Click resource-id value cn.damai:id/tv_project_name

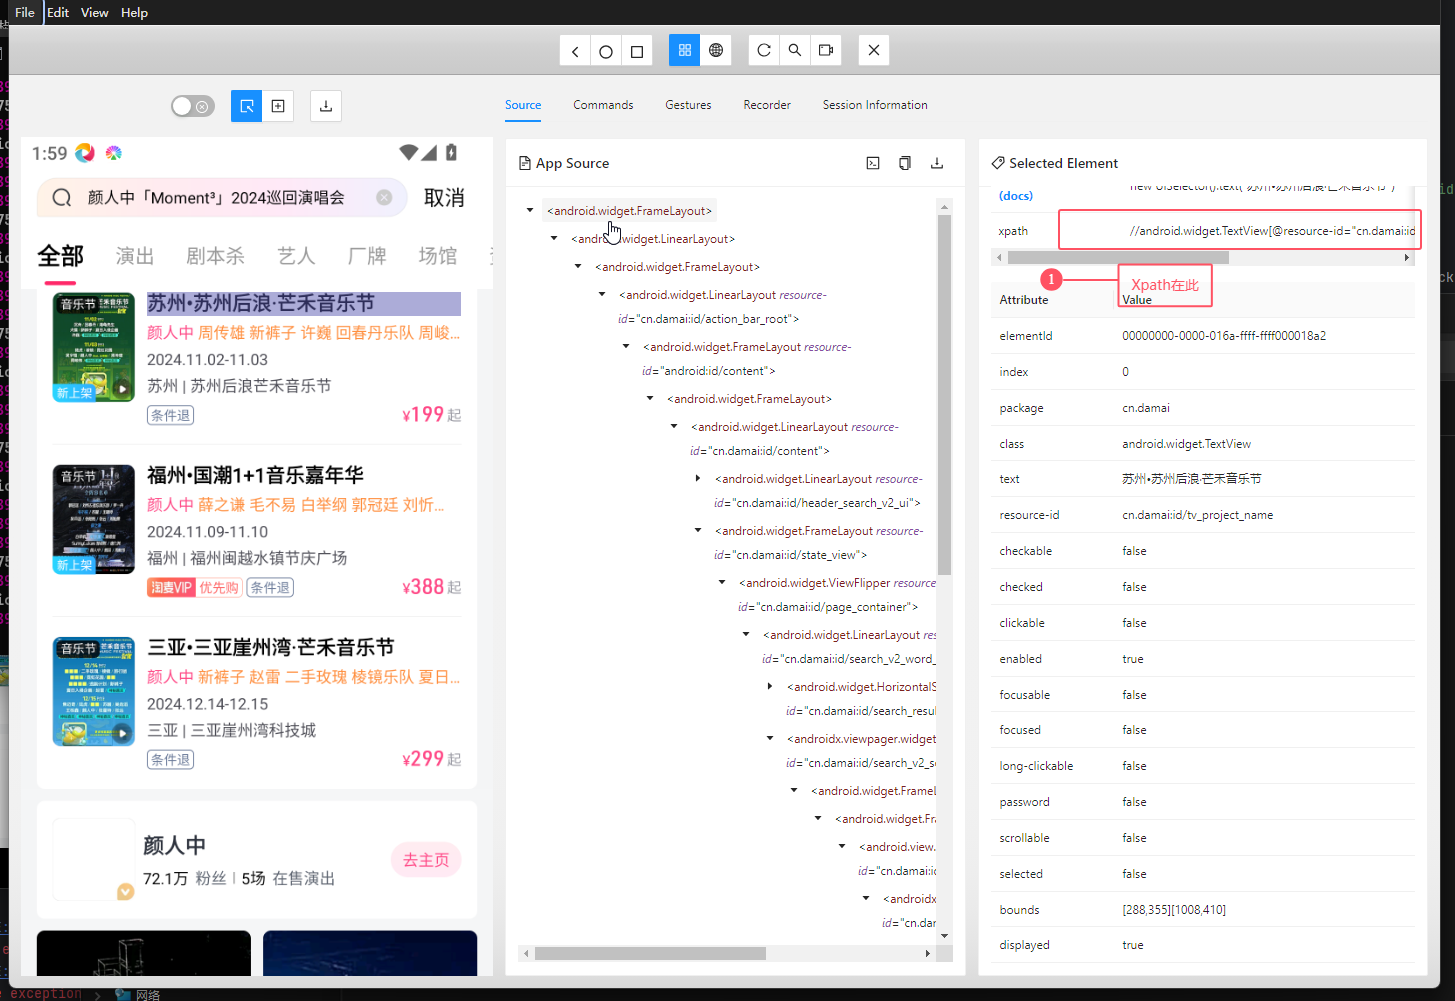1198,515
